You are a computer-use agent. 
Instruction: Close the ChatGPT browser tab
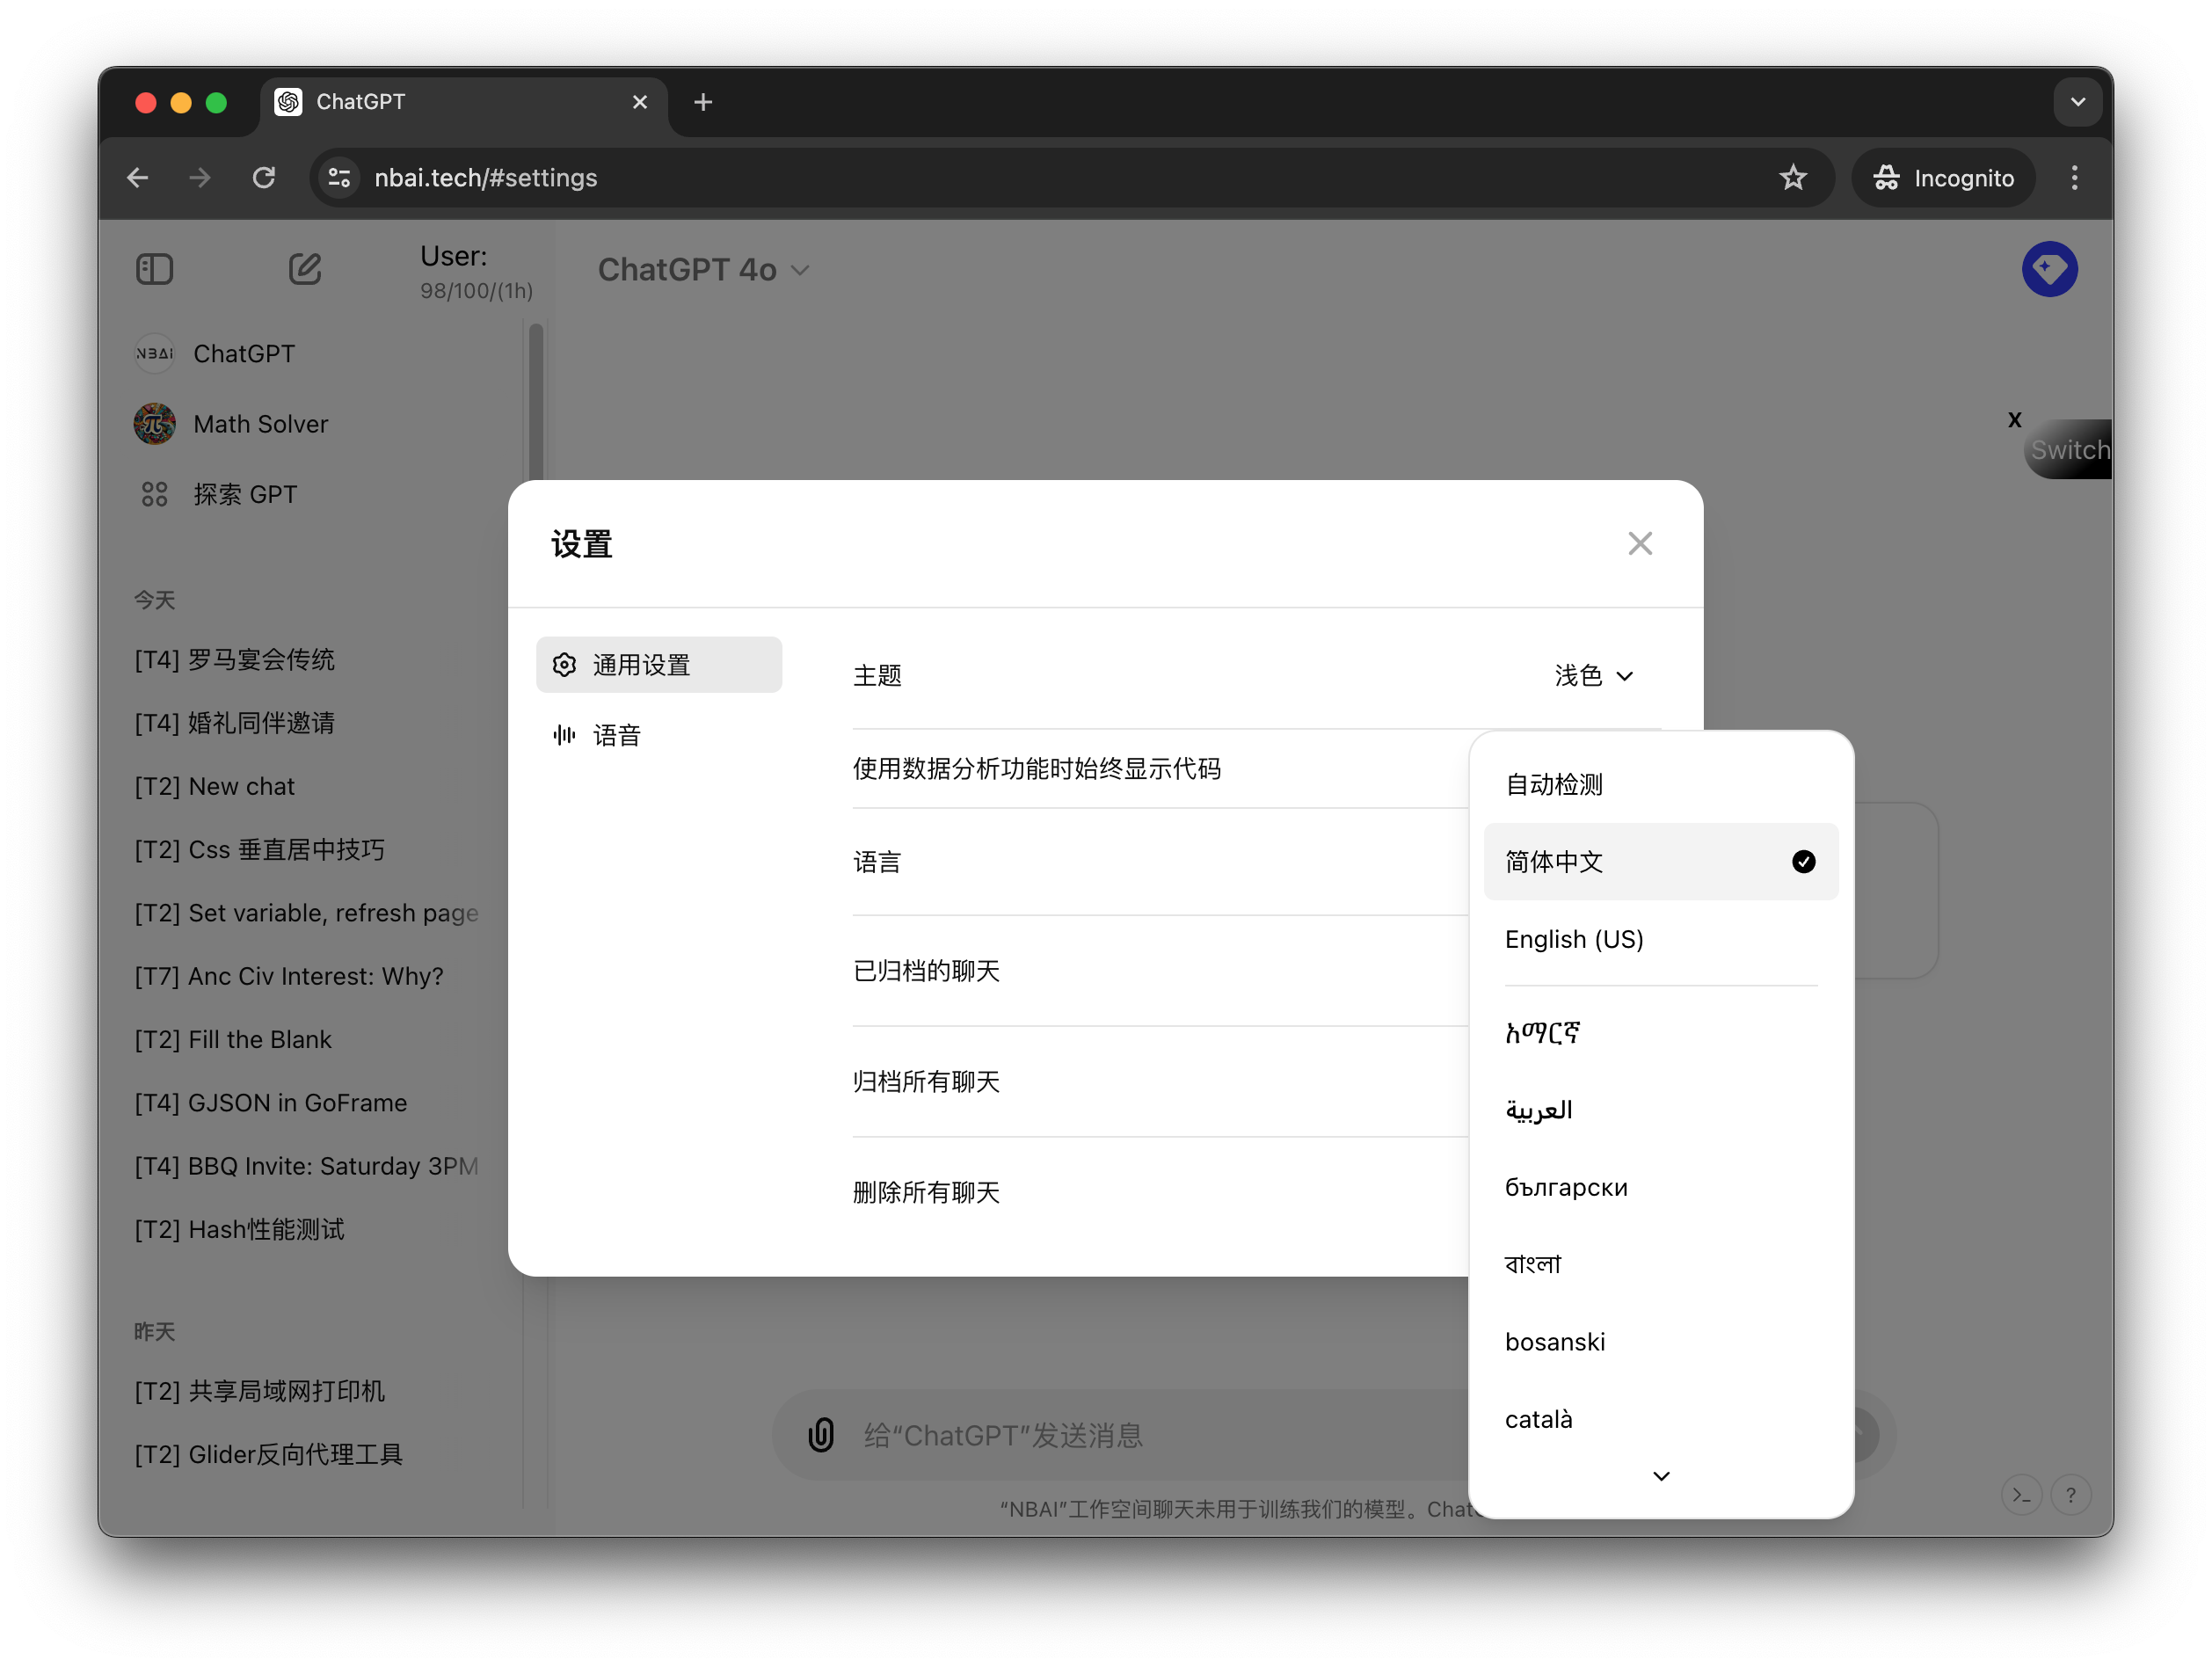640,102
